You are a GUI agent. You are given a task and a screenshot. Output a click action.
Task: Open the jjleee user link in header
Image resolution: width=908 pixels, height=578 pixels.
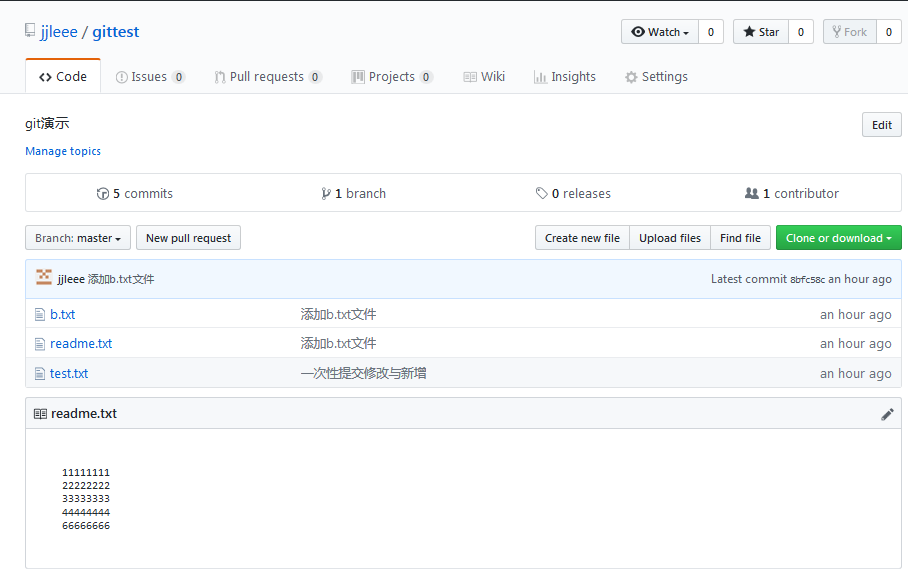[58, 31]
